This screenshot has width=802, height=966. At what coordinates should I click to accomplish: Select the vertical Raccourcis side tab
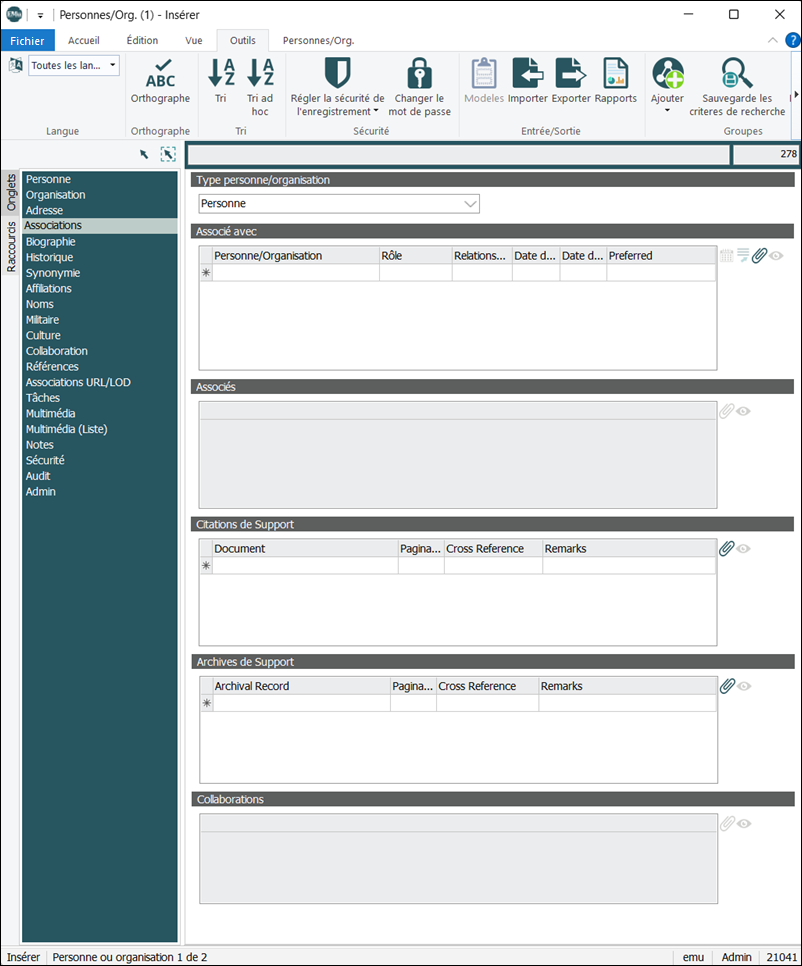pyautogui.click(x=11, y=247)
